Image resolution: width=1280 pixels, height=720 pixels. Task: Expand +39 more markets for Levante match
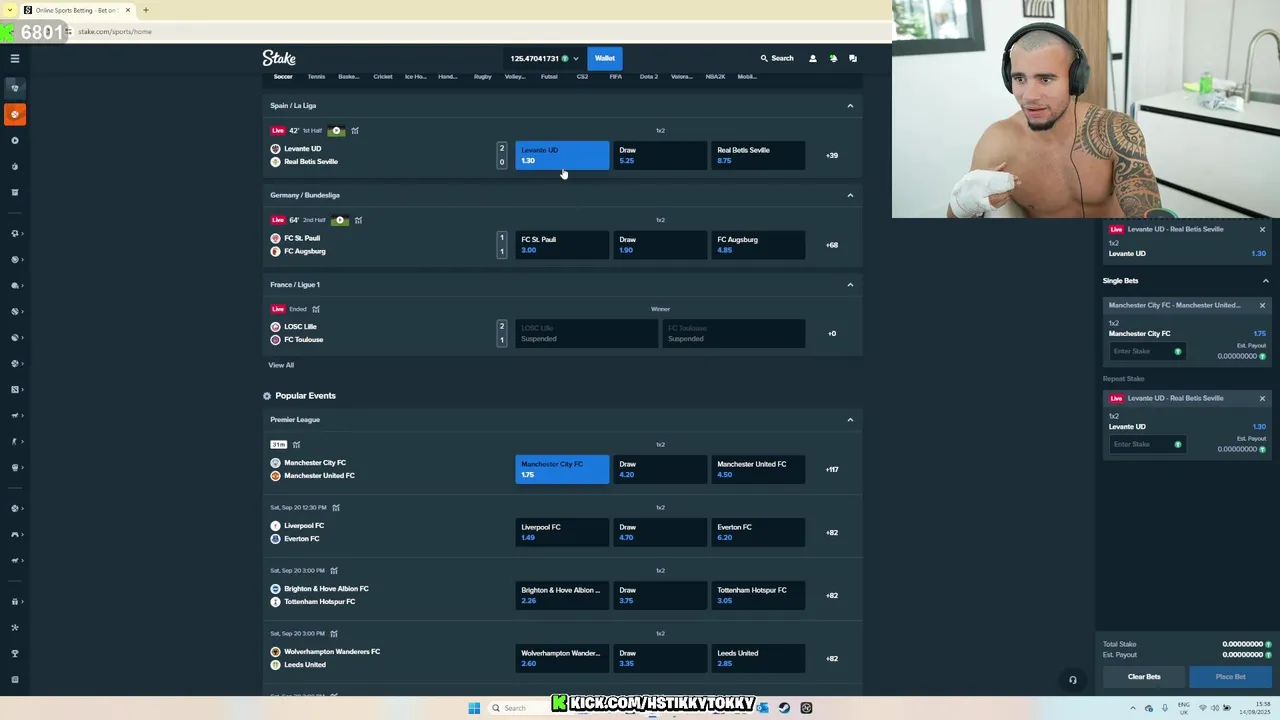832,155
